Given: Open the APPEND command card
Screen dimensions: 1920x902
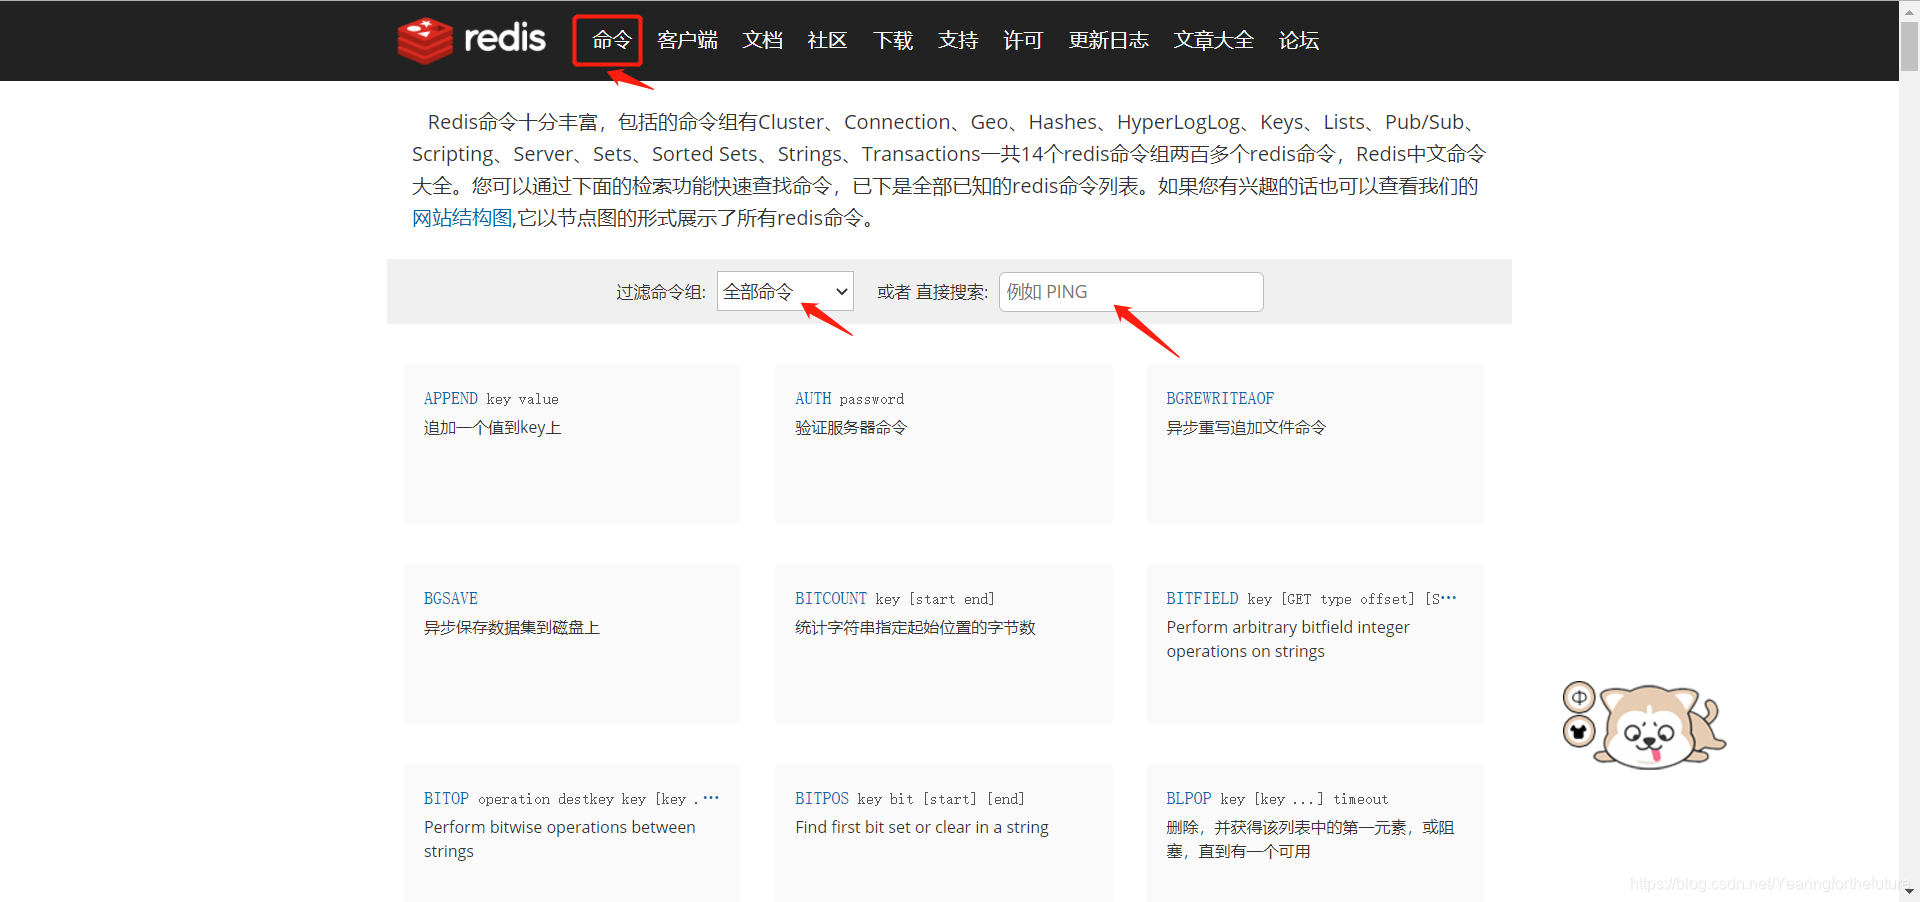Looking at the screenshot, I should point(572,444).
